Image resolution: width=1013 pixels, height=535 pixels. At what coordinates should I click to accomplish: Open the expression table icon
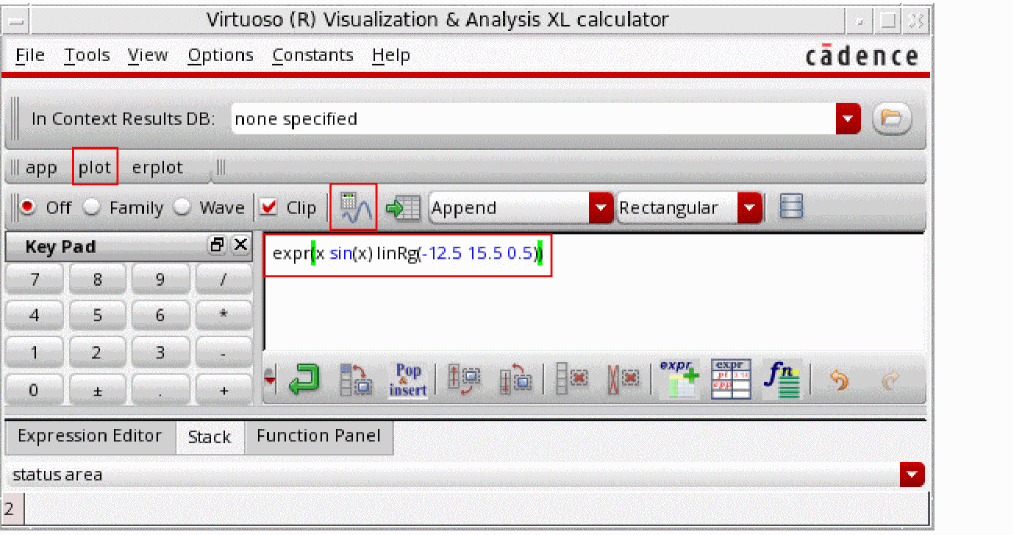click(x=731, y=379)
